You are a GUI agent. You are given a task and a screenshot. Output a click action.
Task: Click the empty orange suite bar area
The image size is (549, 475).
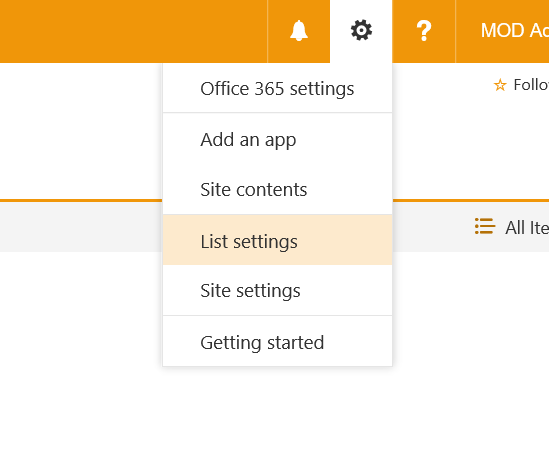click(133, 31)
